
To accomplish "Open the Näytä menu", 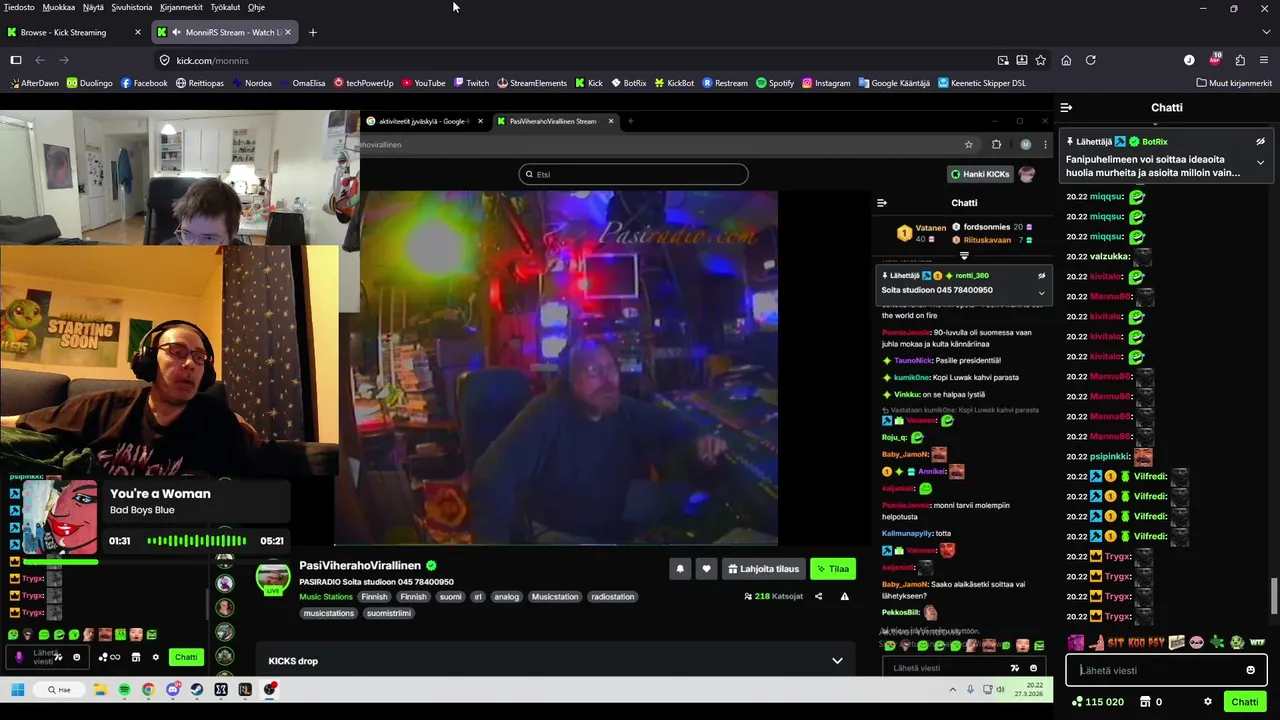I will (93, 7).
